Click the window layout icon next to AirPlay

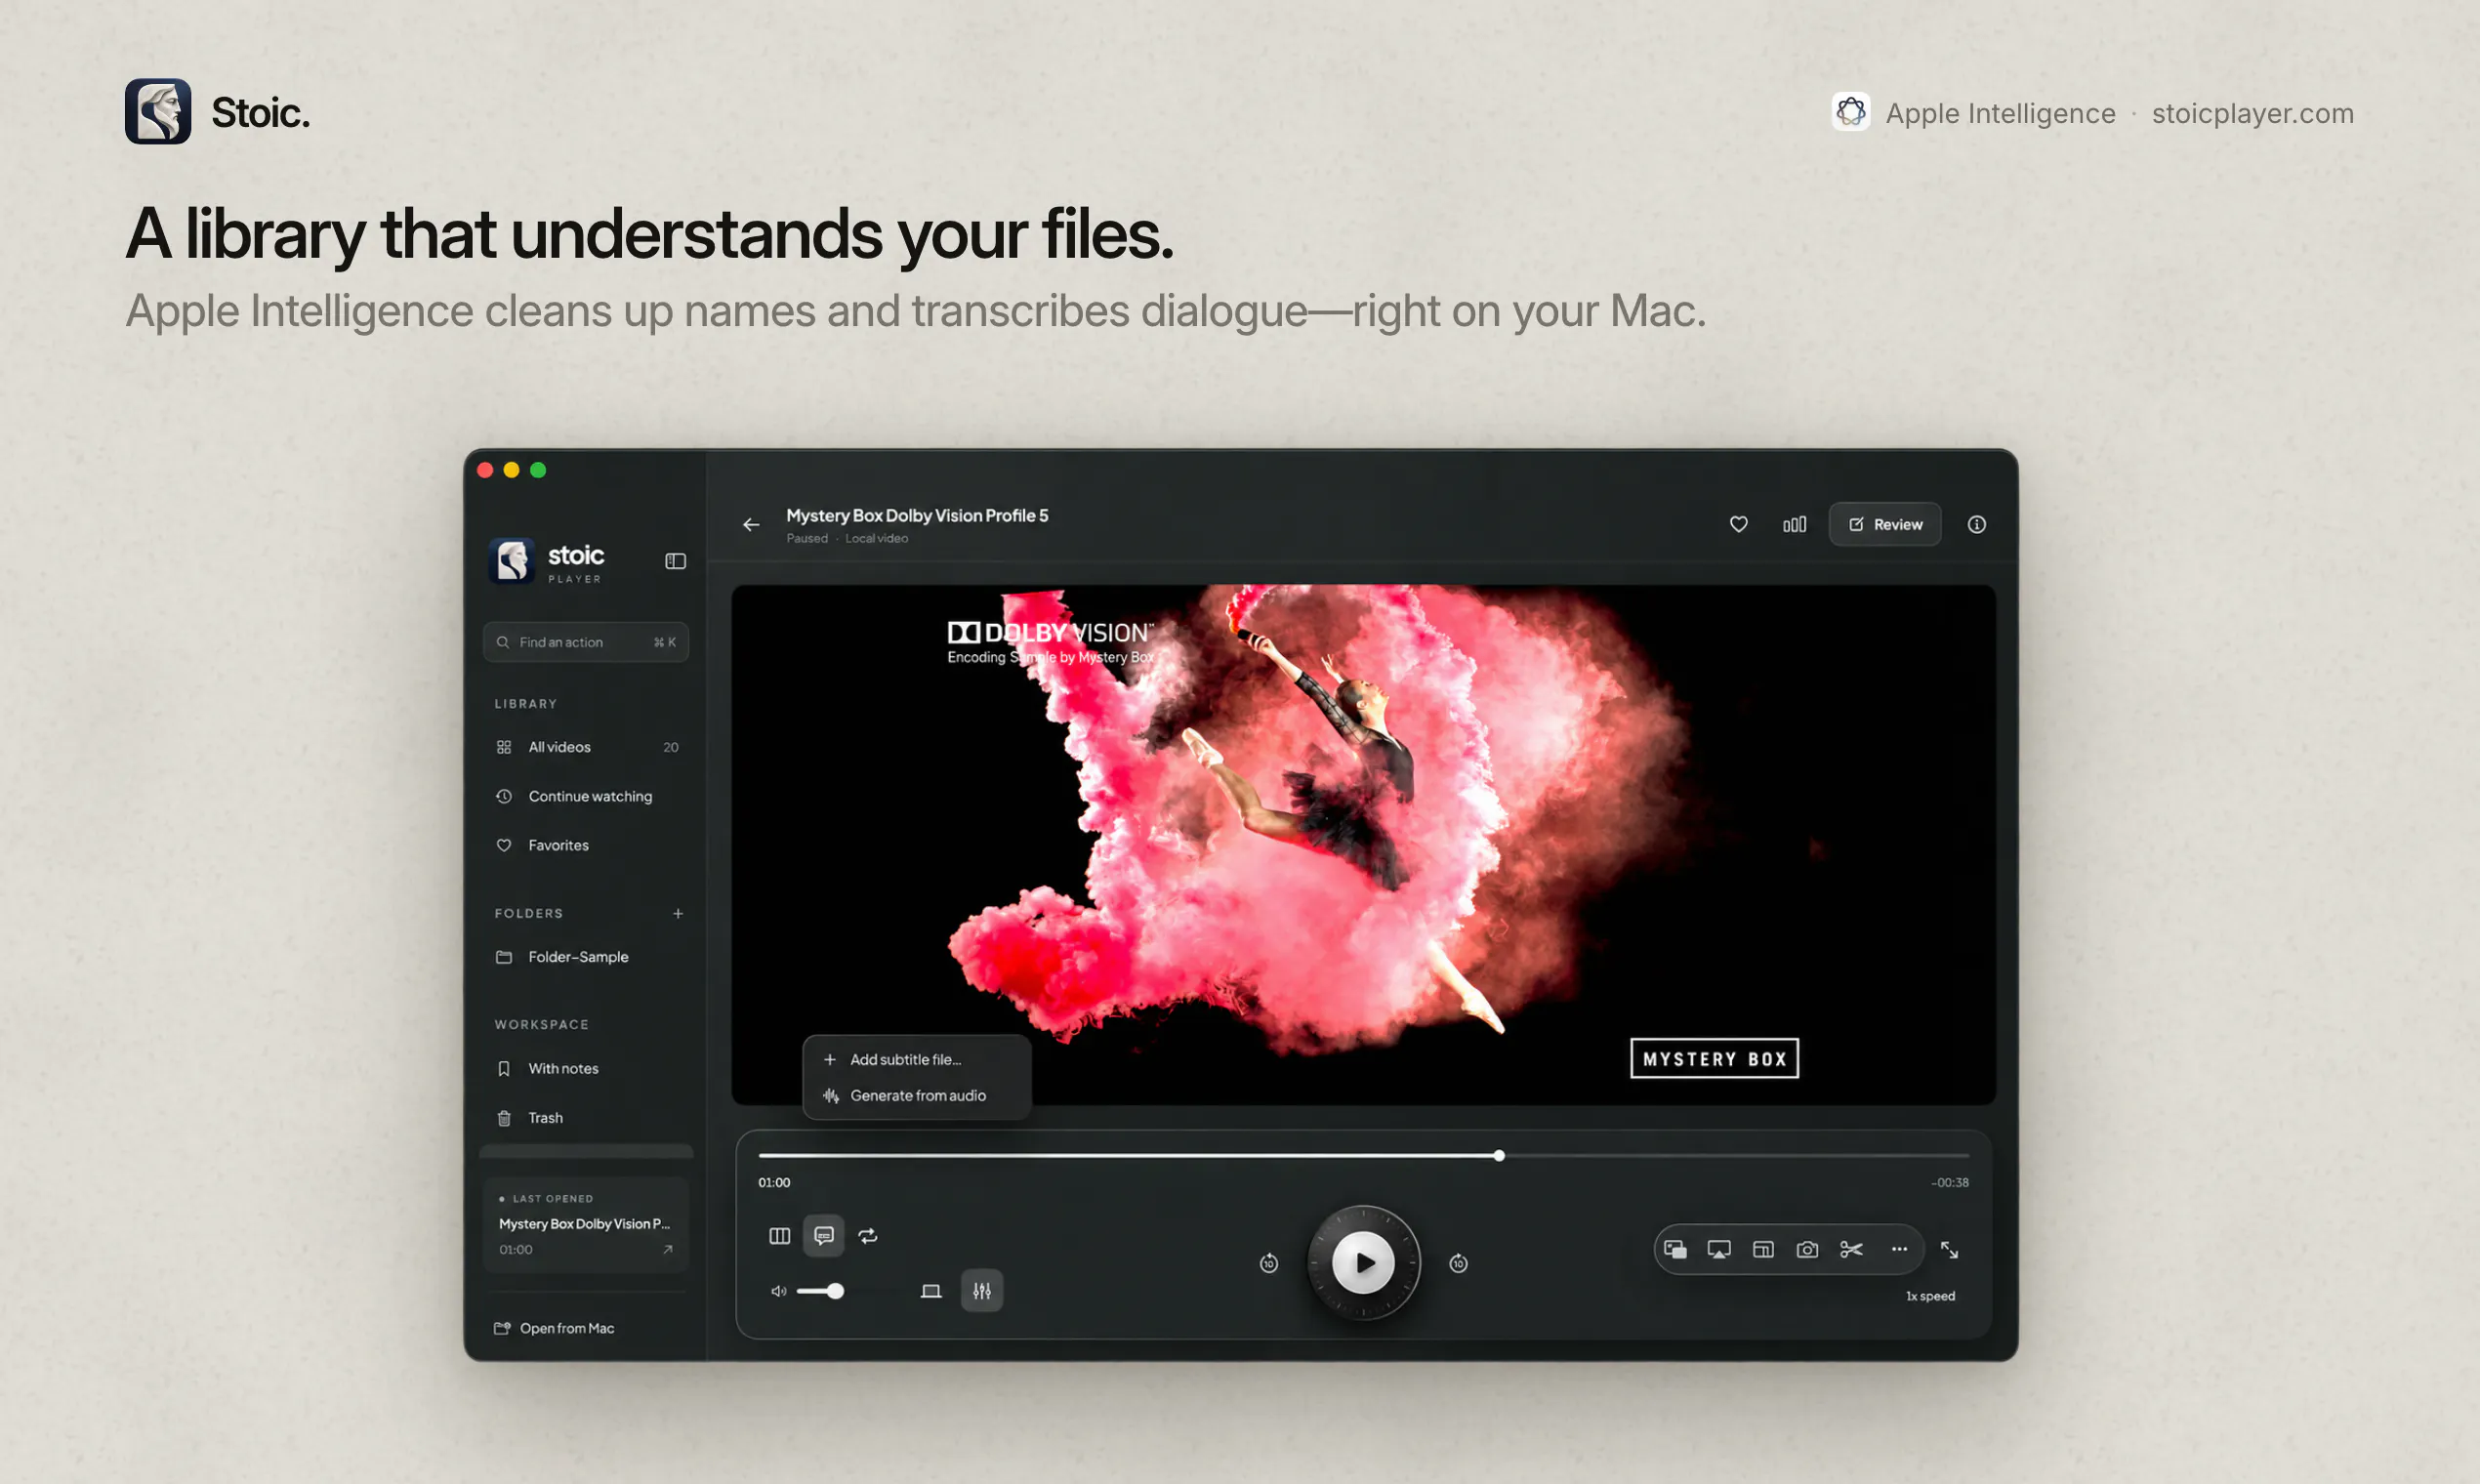1763,1249
